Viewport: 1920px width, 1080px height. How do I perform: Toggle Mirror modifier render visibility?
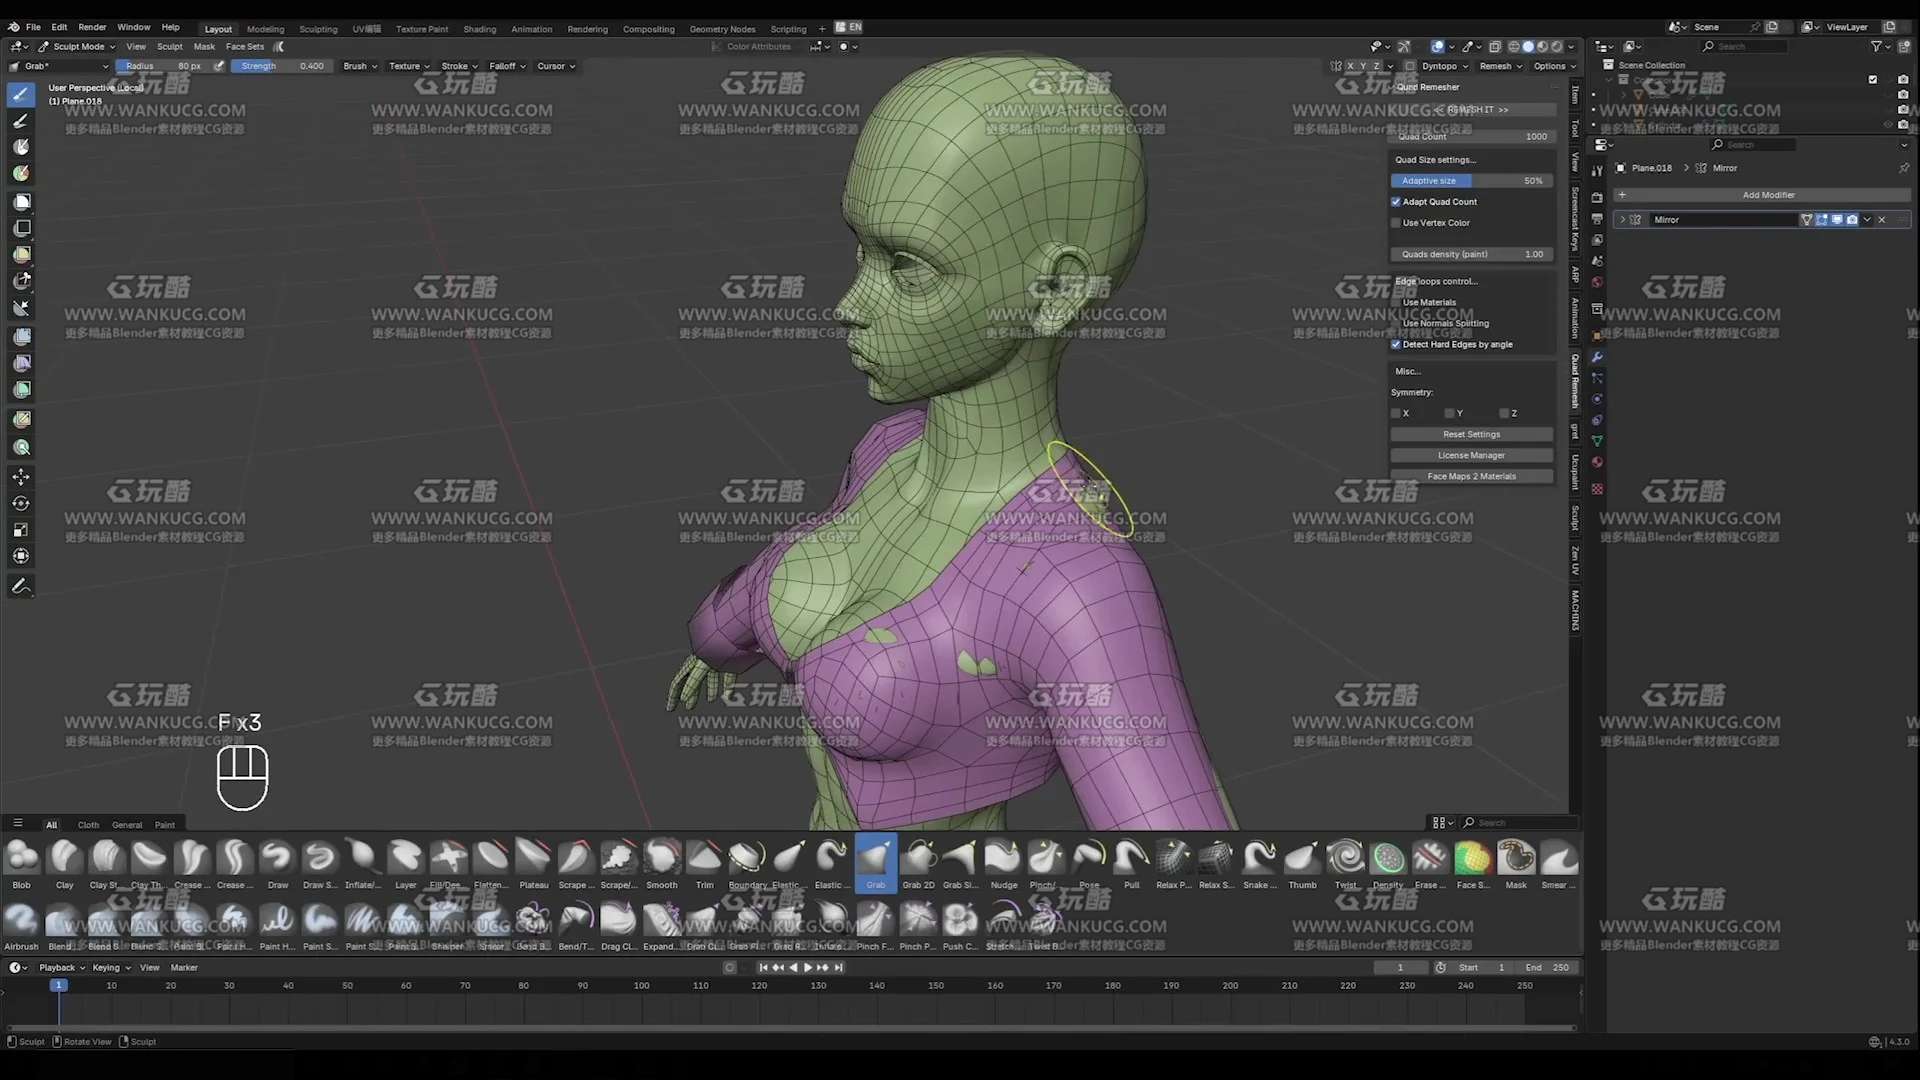[1852, 220]
